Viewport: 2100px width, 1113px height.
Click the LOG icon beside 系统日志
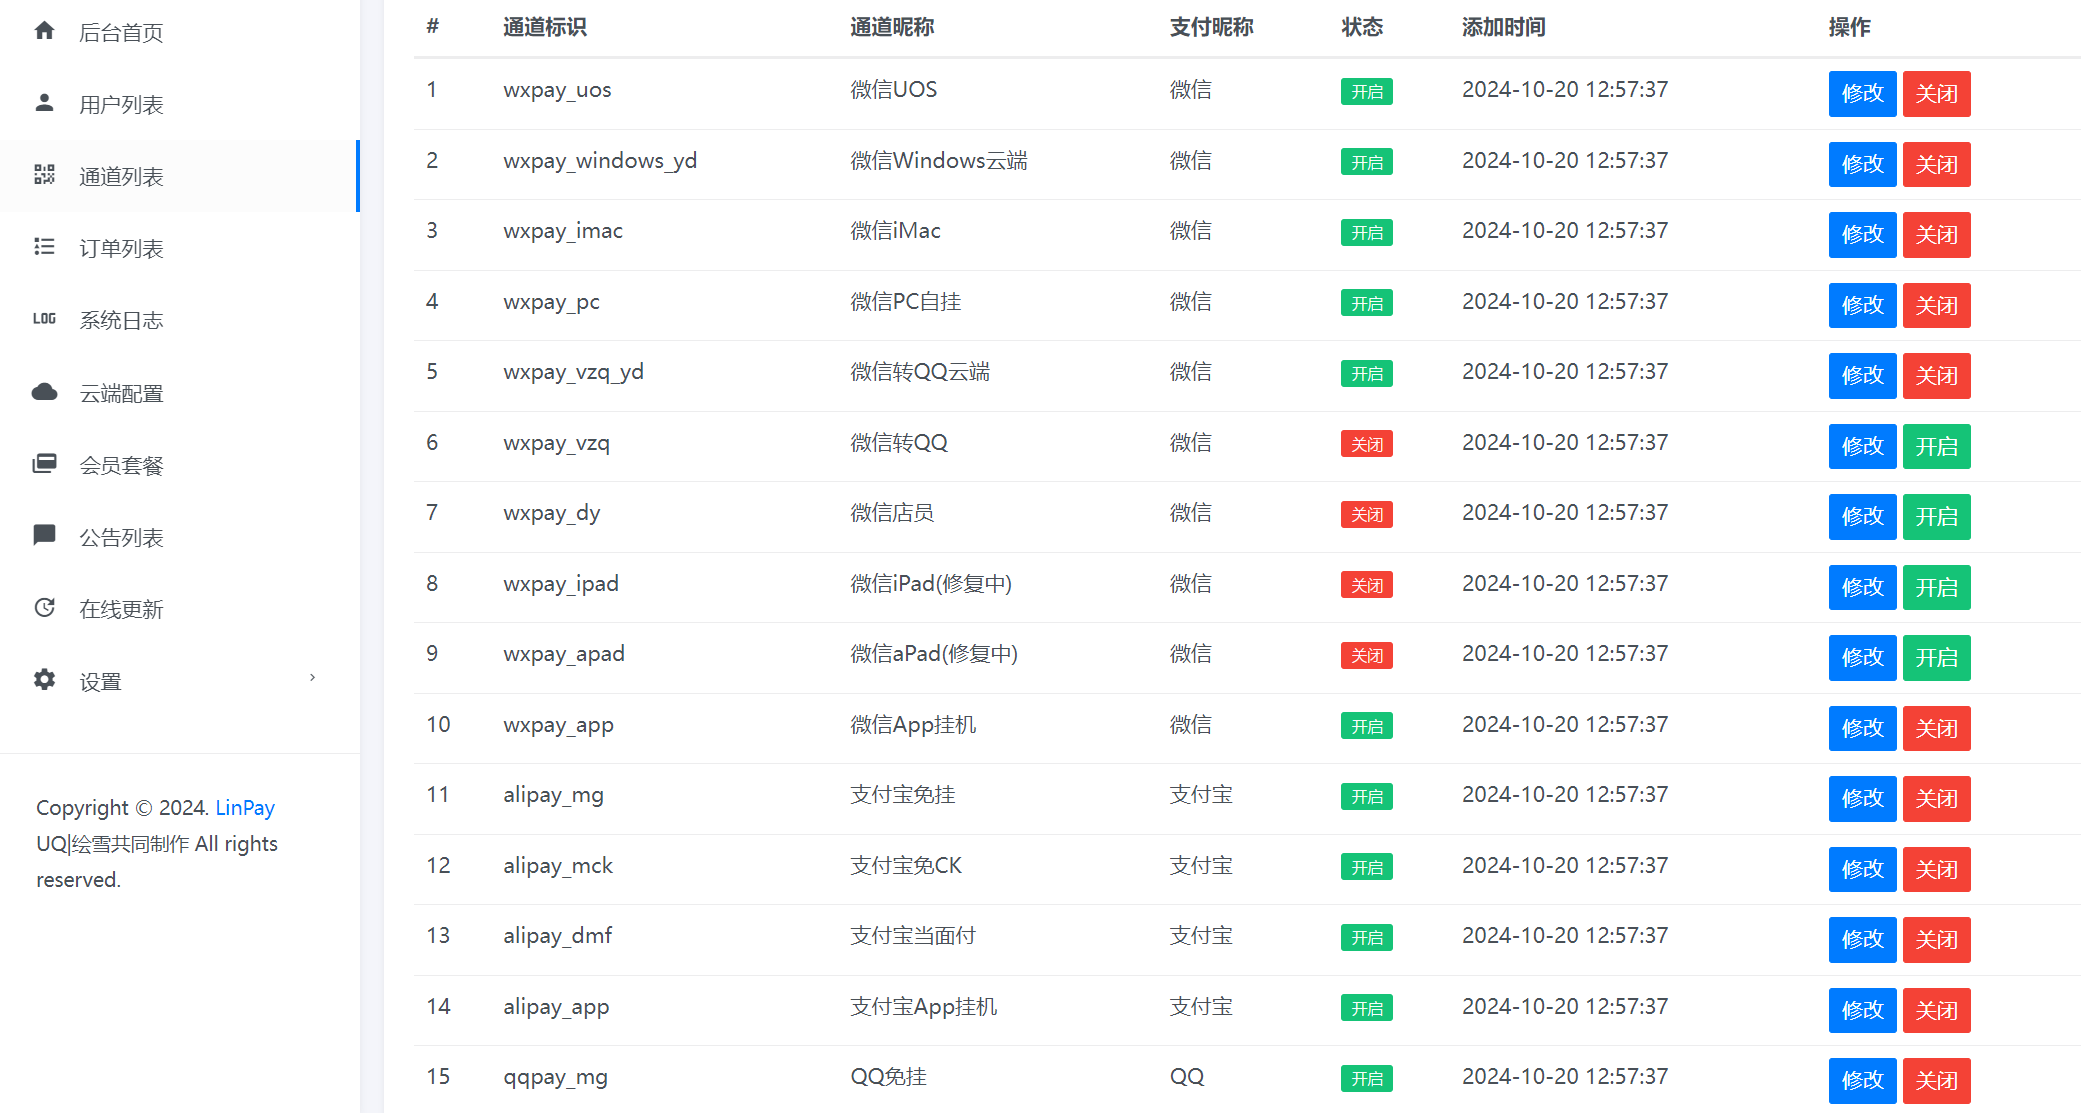click(44, 319)
